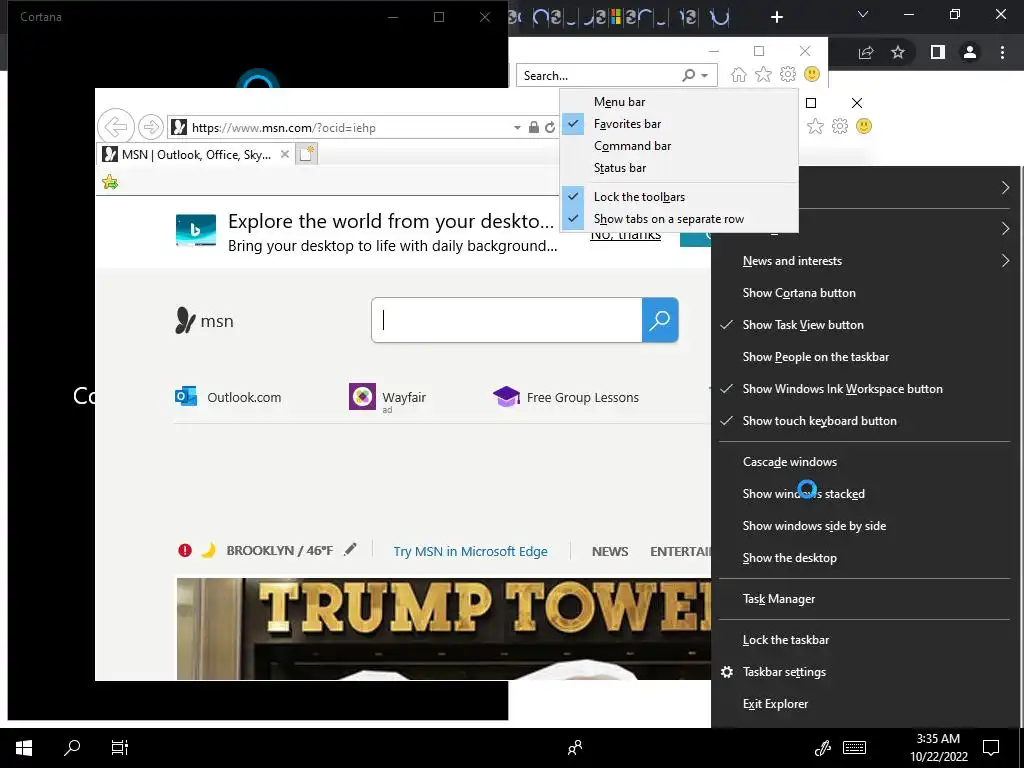Refresh the MSN page in Internet Explorer
The width and height of the screenshot is (1024, 768).
tap(550, 127)
